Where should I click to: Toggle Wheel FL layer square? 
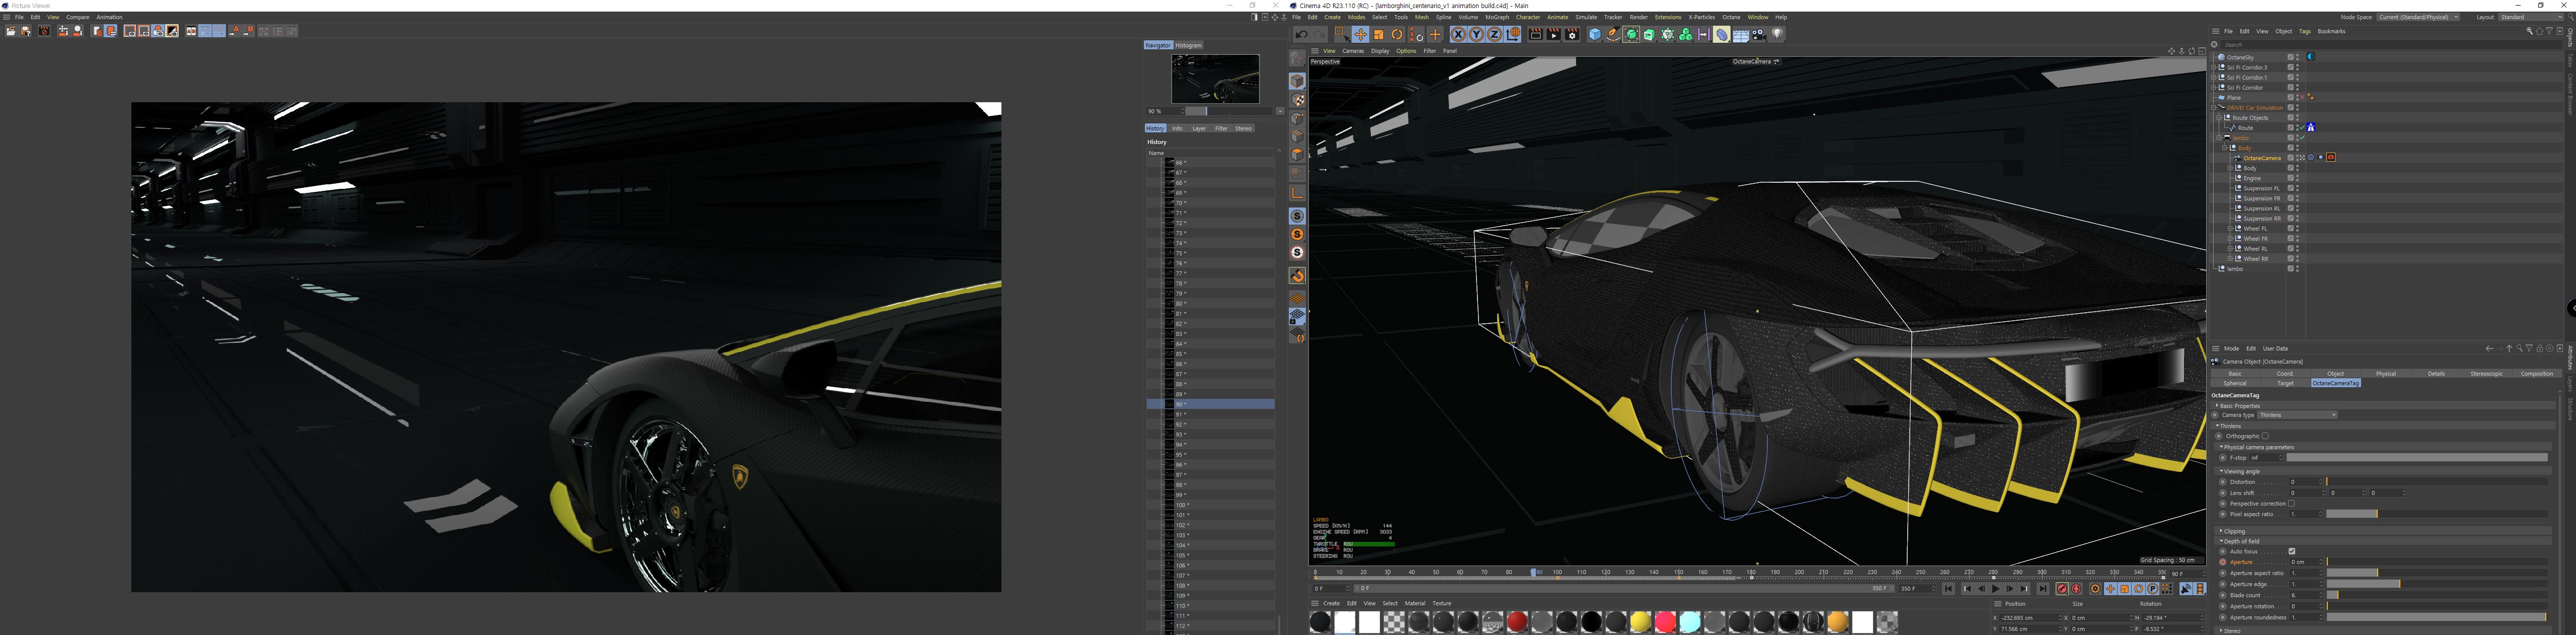(x=2291, y=228)
